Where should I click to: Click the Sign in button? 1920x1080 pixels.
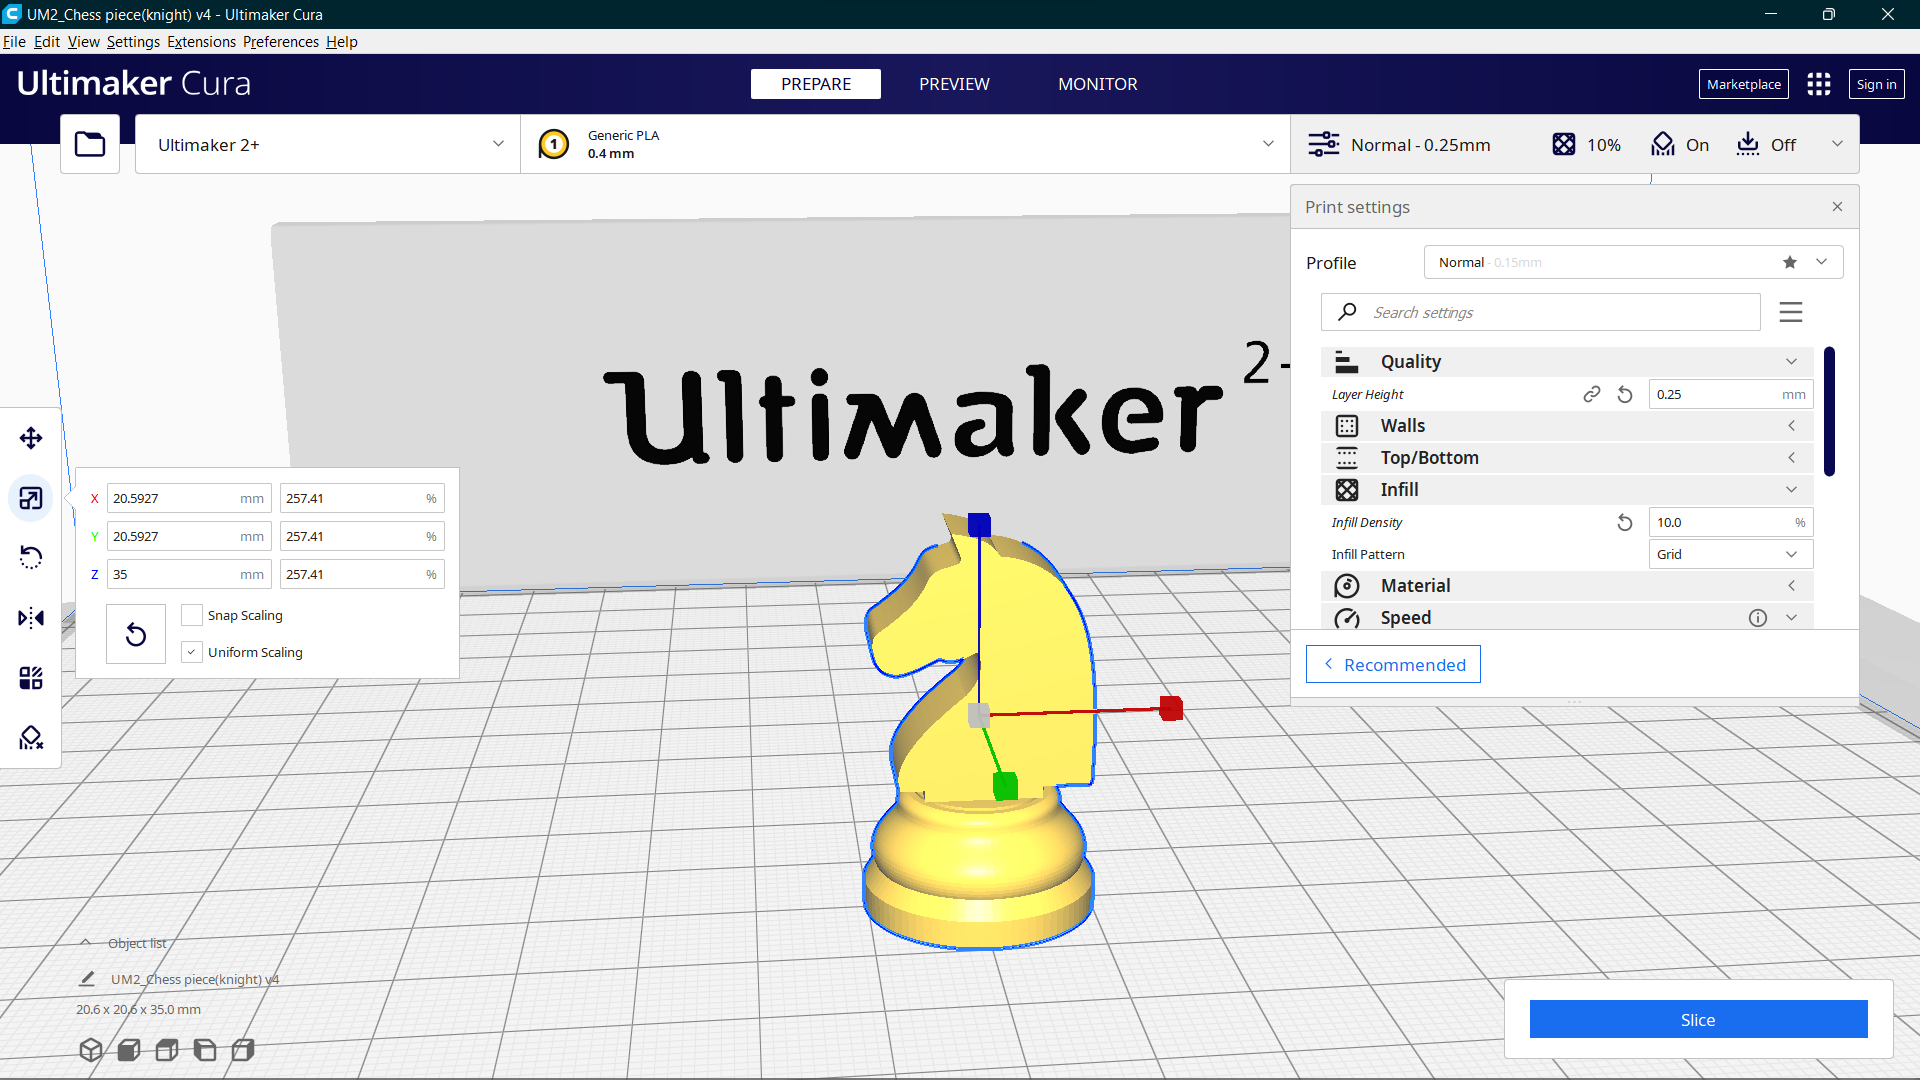pos(1876,84)
